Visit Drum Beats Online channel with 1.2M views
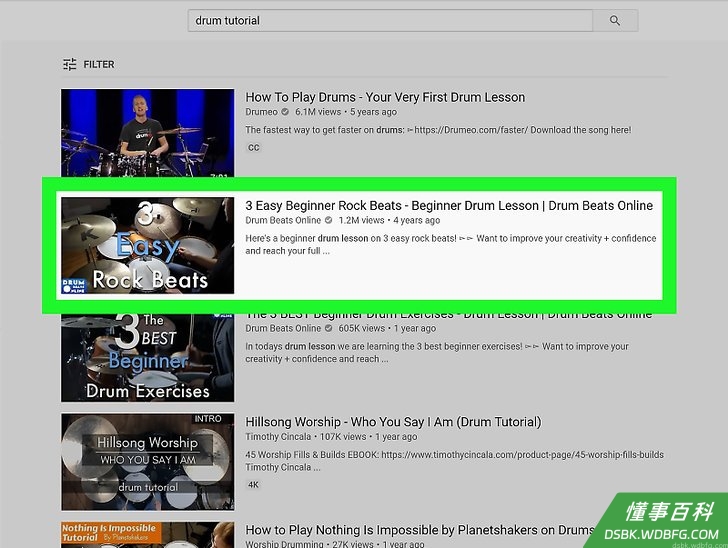Screen dimensions: 728x548 tap(283, 220)
